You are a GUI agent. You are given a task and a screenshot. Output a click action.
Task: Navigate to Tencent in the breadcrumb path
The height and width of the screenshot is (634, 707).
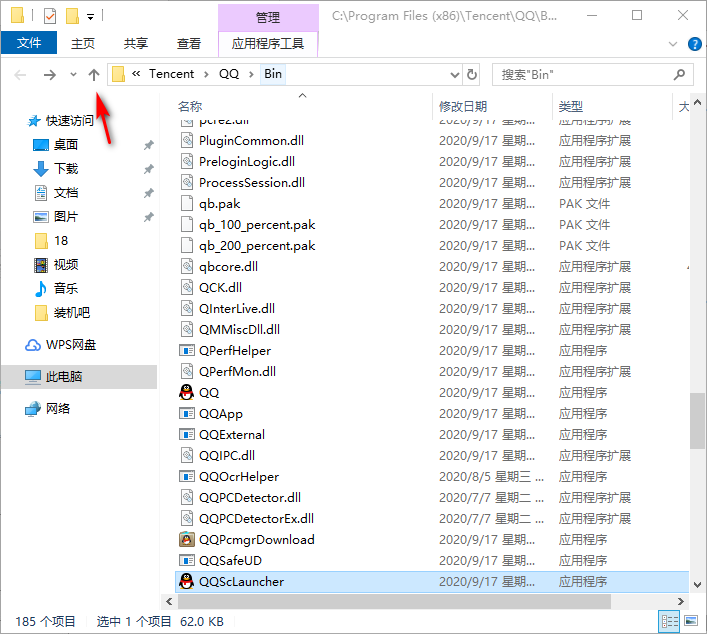171,75
